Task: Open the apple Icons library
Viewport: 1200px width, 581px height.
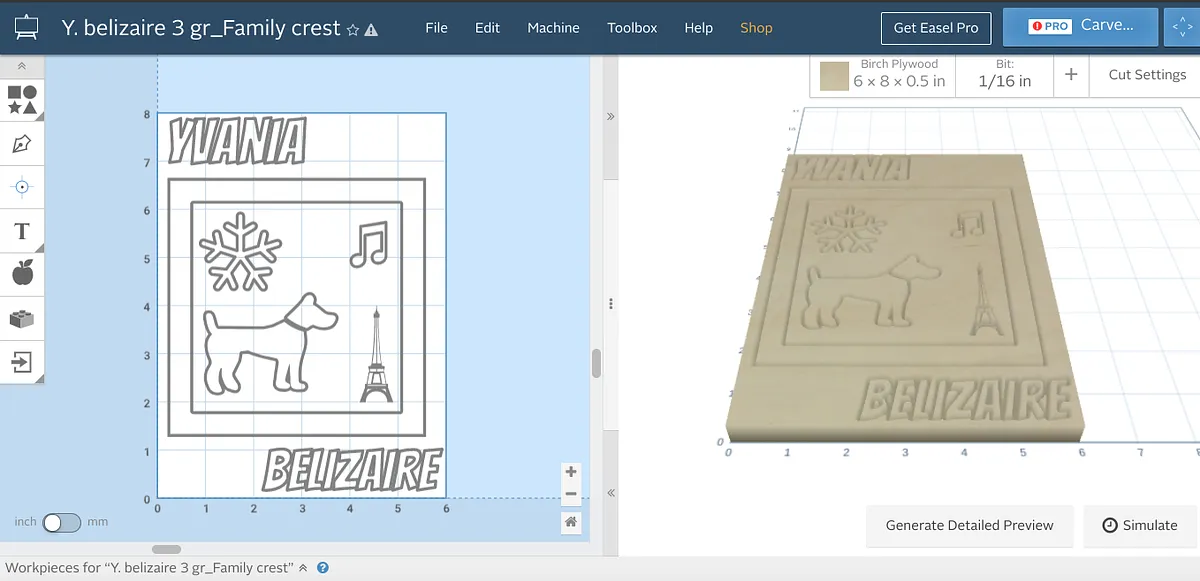Action: coord(22,273)
